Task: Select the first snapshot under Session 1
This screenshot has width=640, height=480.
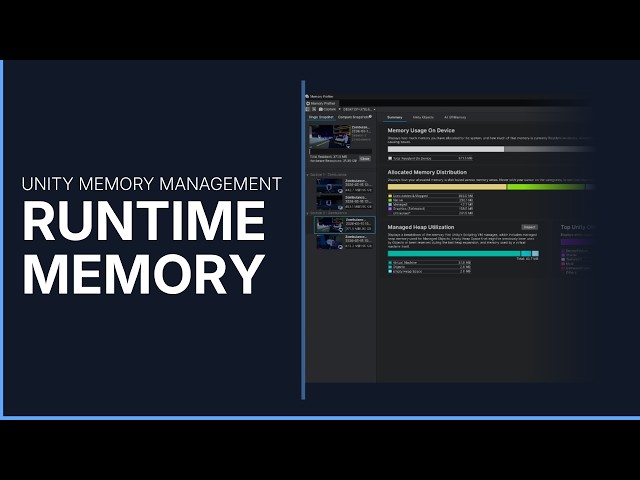Action: point(344,185)
